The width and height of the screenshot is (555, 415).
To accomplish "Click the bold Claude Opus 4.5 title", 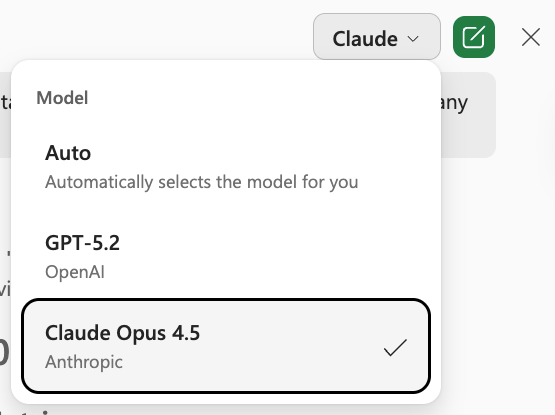I will click(122, 333).
